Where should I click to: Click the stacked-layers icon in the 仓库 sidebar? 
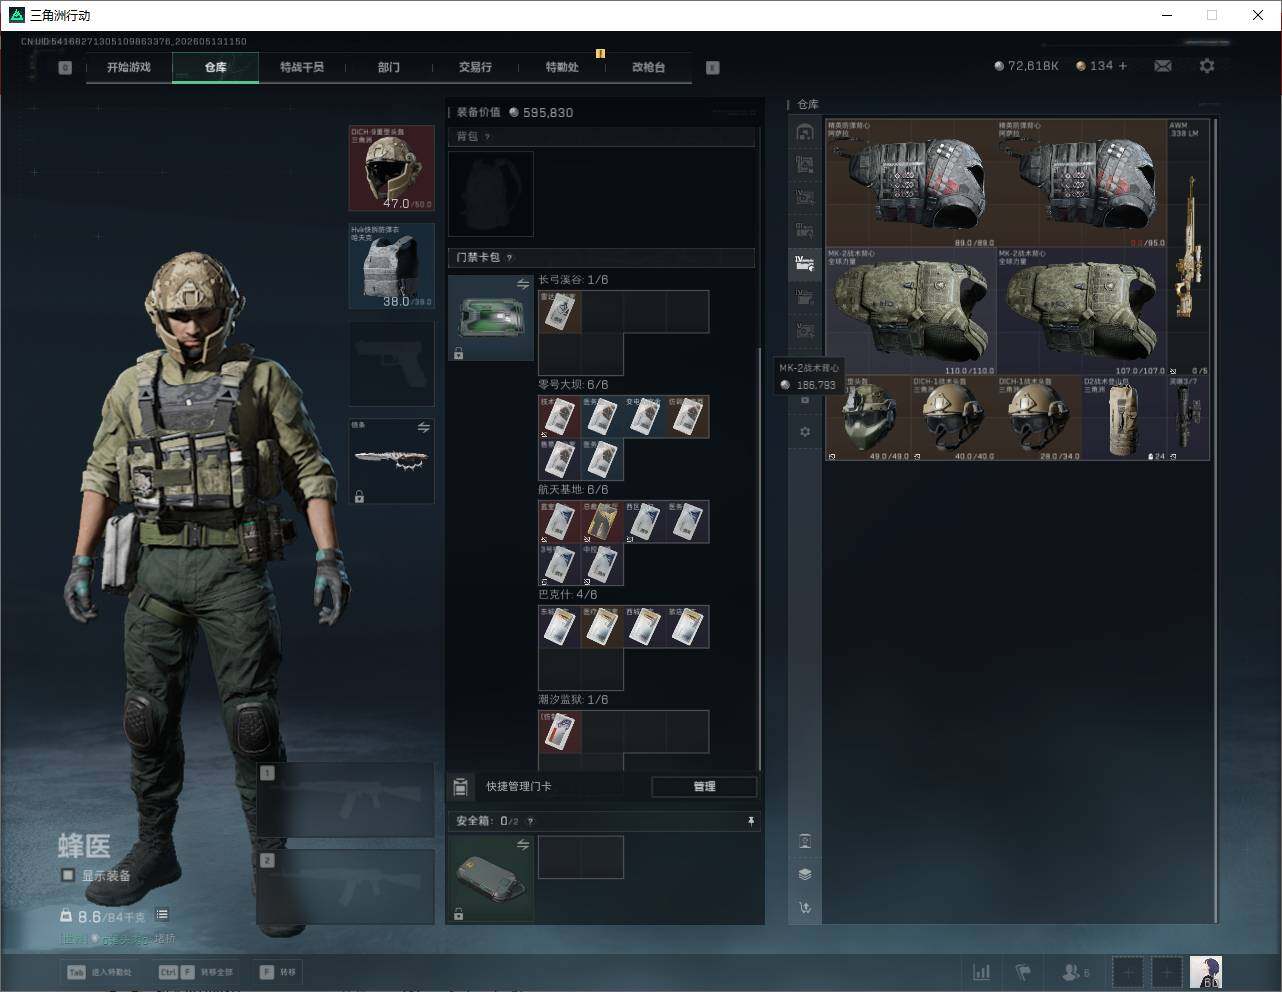coord(805,874)
